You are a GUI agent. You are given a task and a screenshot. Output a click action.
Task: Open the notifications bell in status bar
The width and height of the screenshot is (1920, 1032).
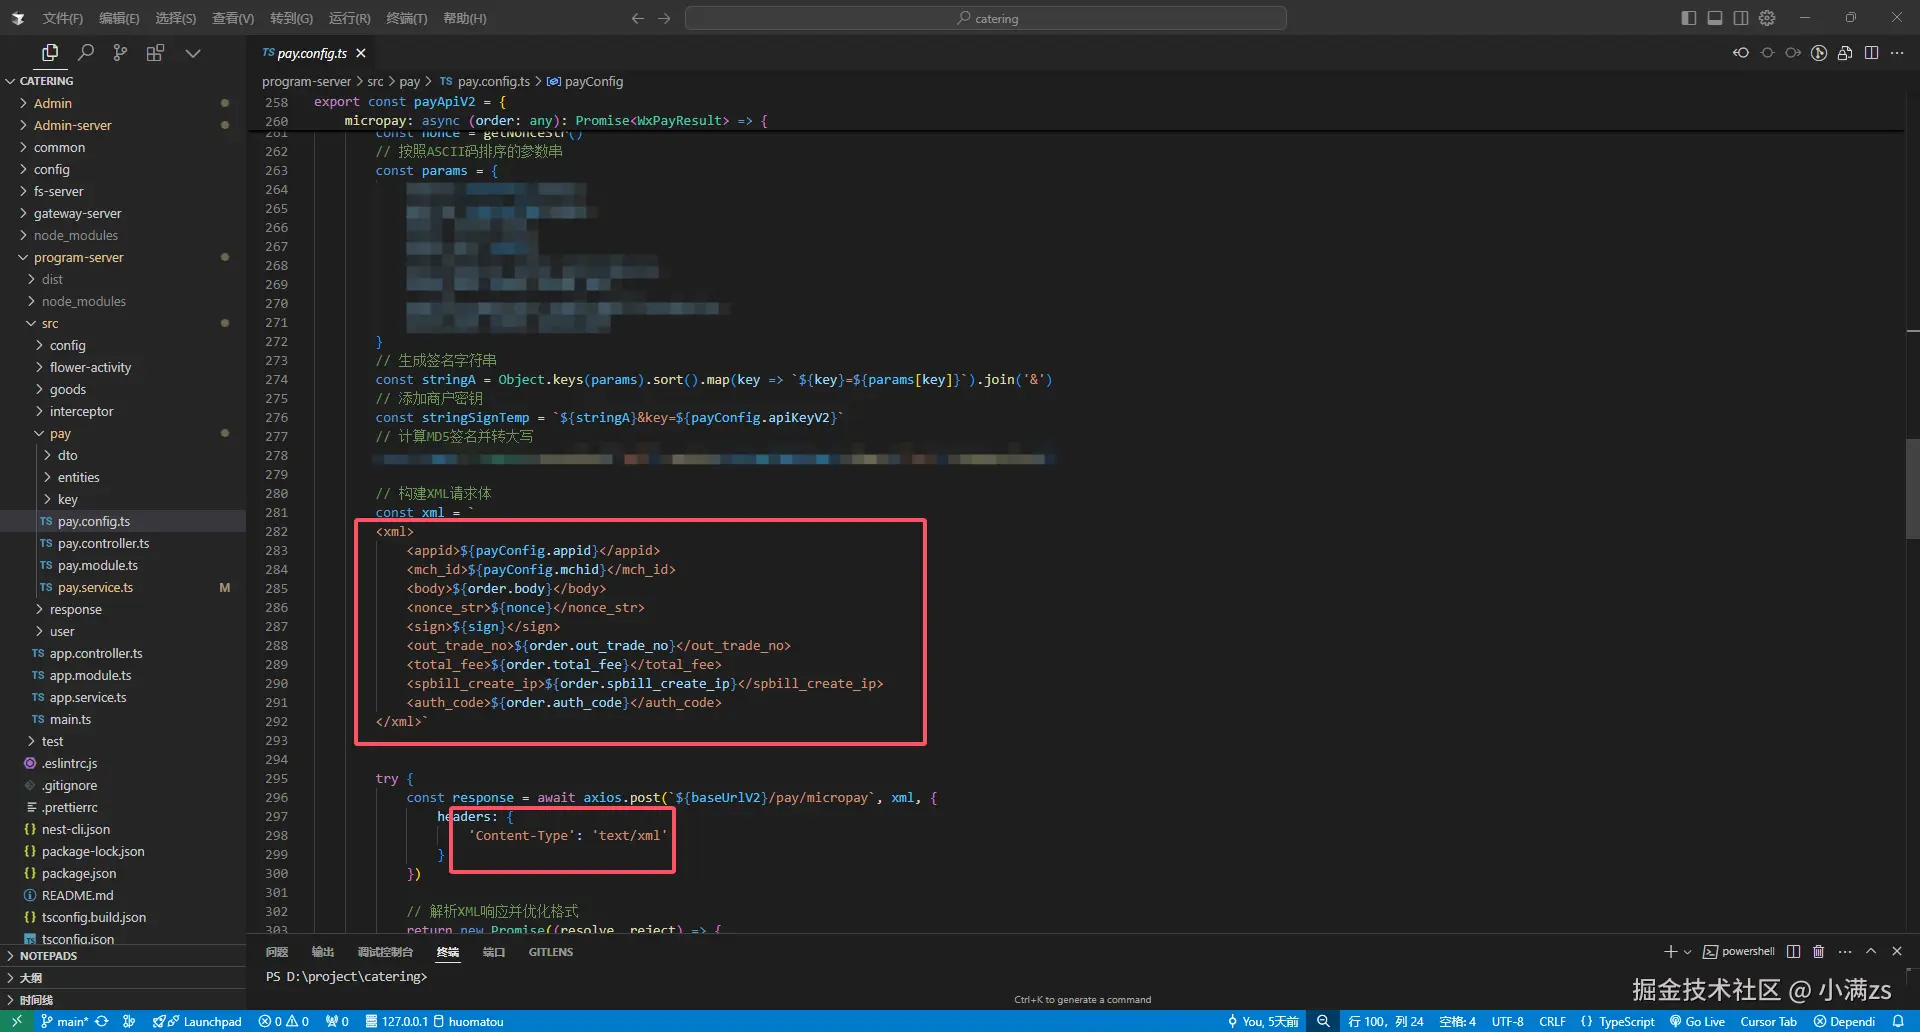coord(1897,1021)
